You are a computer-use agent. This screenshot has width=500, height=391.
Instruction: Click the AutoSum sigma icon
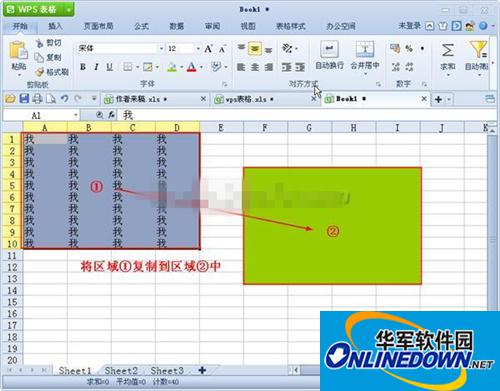pos(448,51)
